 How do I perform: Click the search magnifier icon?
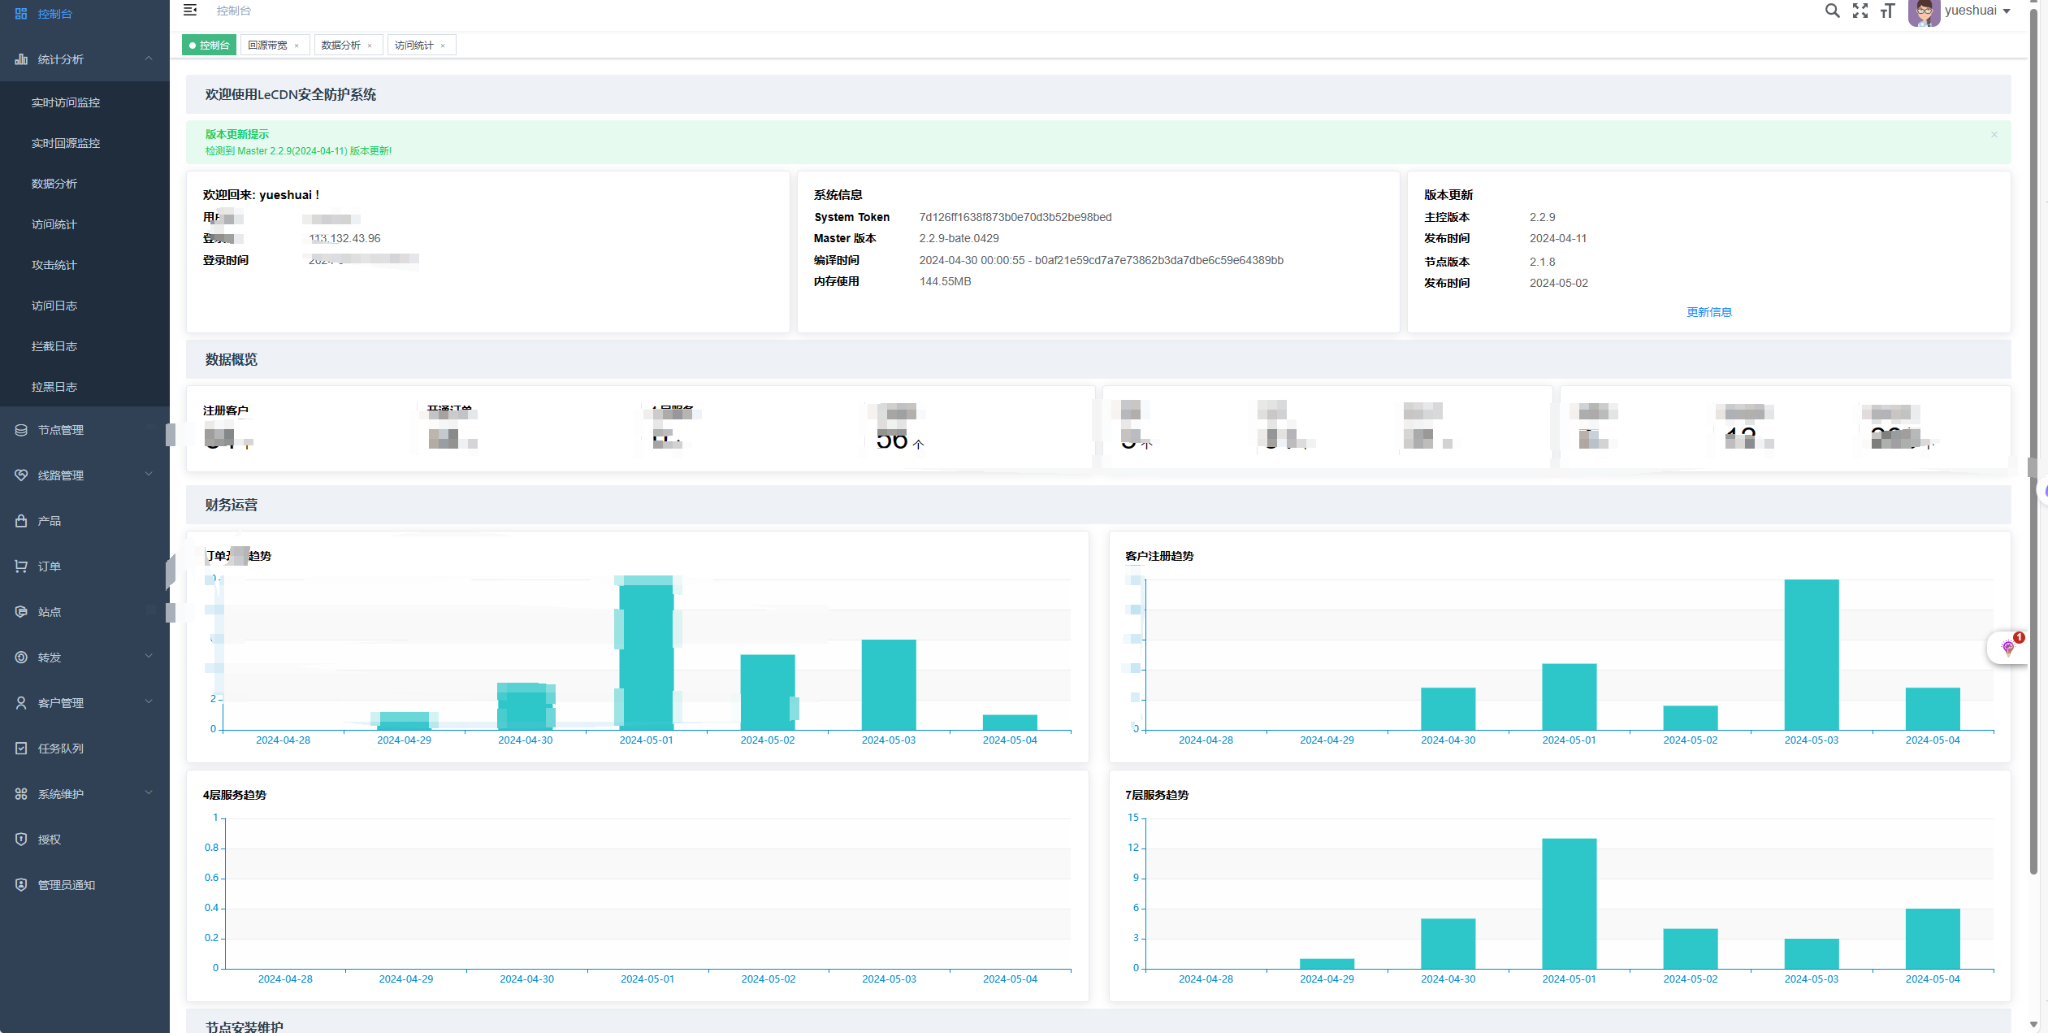[1831, 11]
